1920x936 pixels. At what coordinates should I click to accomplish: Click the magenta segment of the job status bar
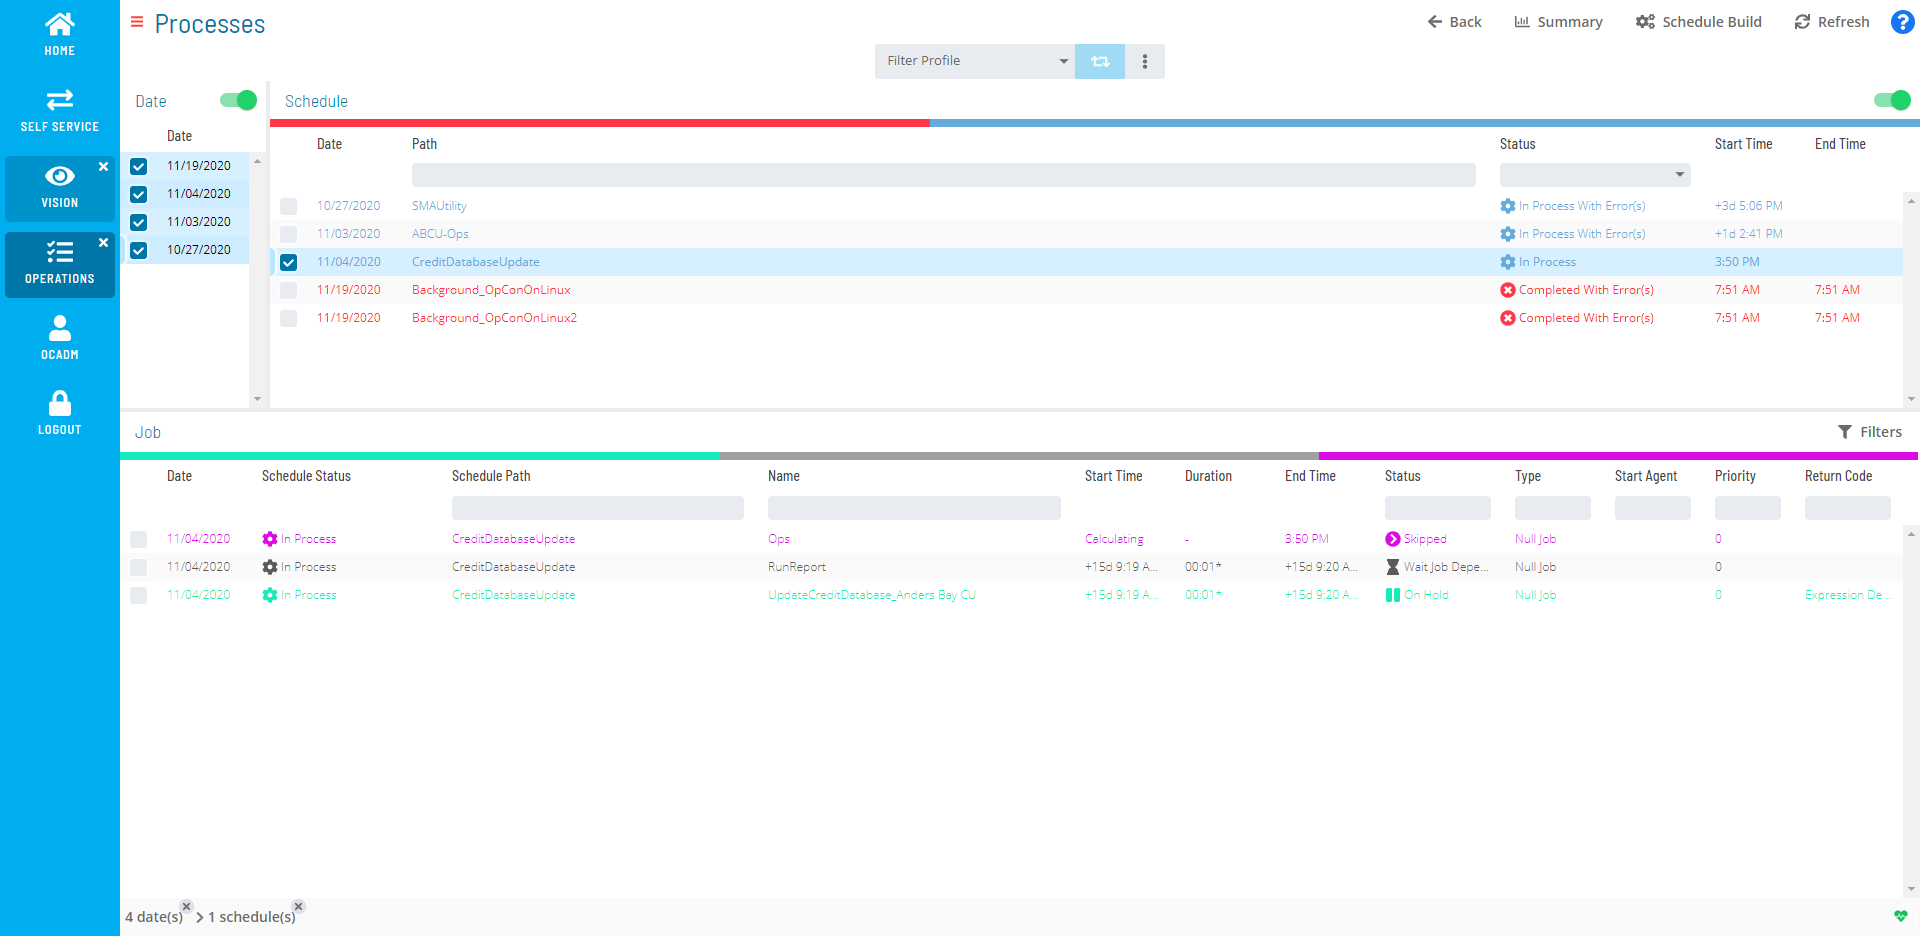tap(1619, 456)
